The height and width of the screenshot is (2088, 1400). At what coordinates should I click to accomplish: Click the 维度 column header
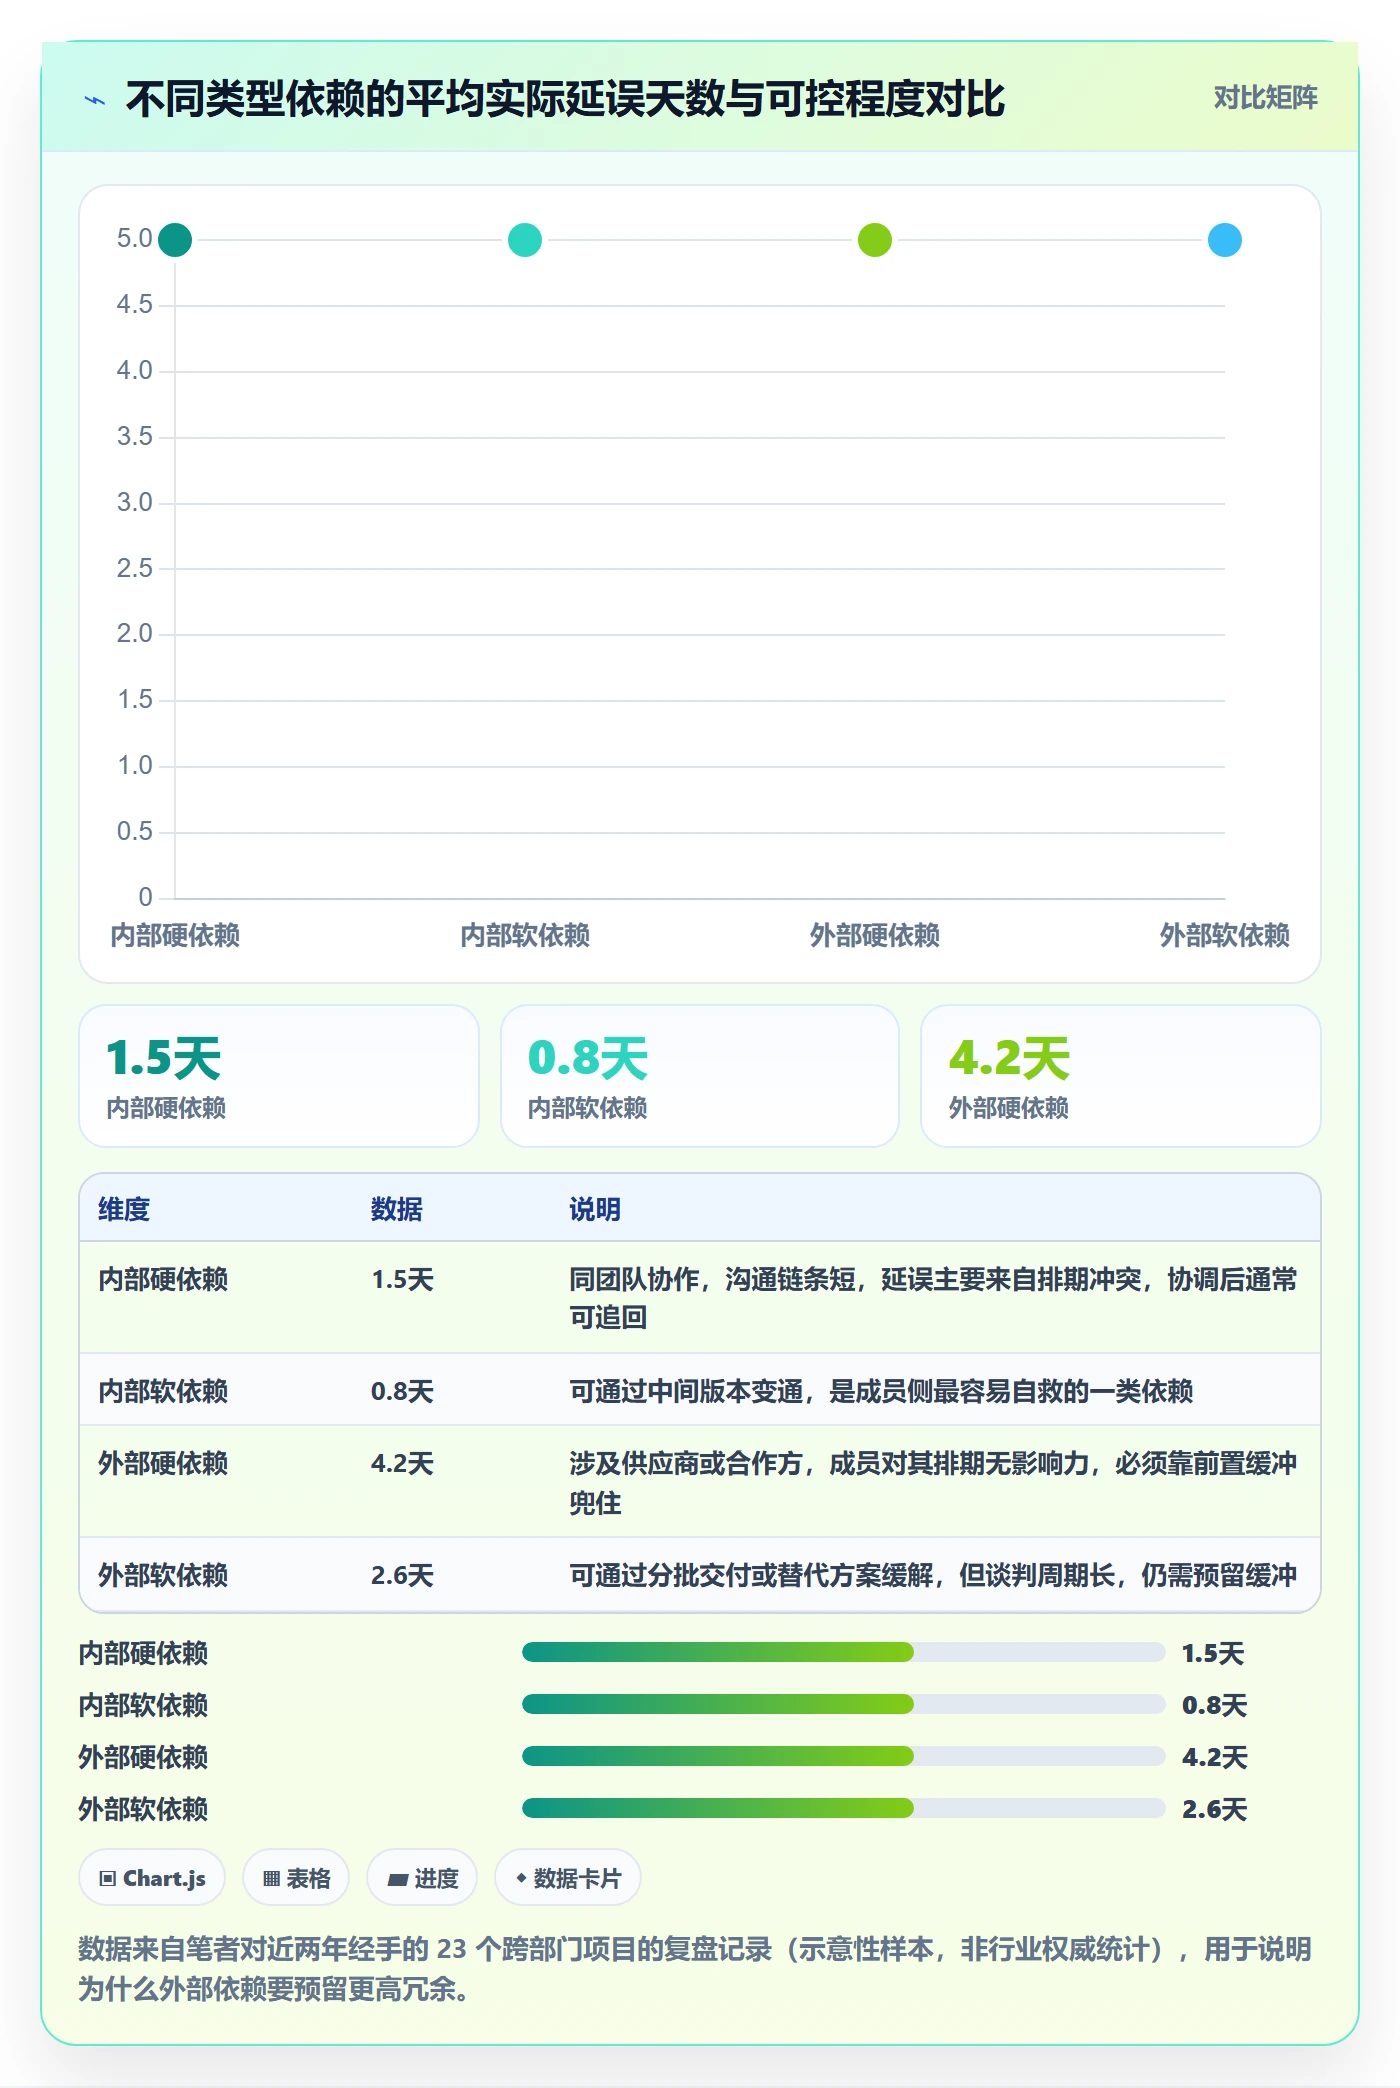124,1209
